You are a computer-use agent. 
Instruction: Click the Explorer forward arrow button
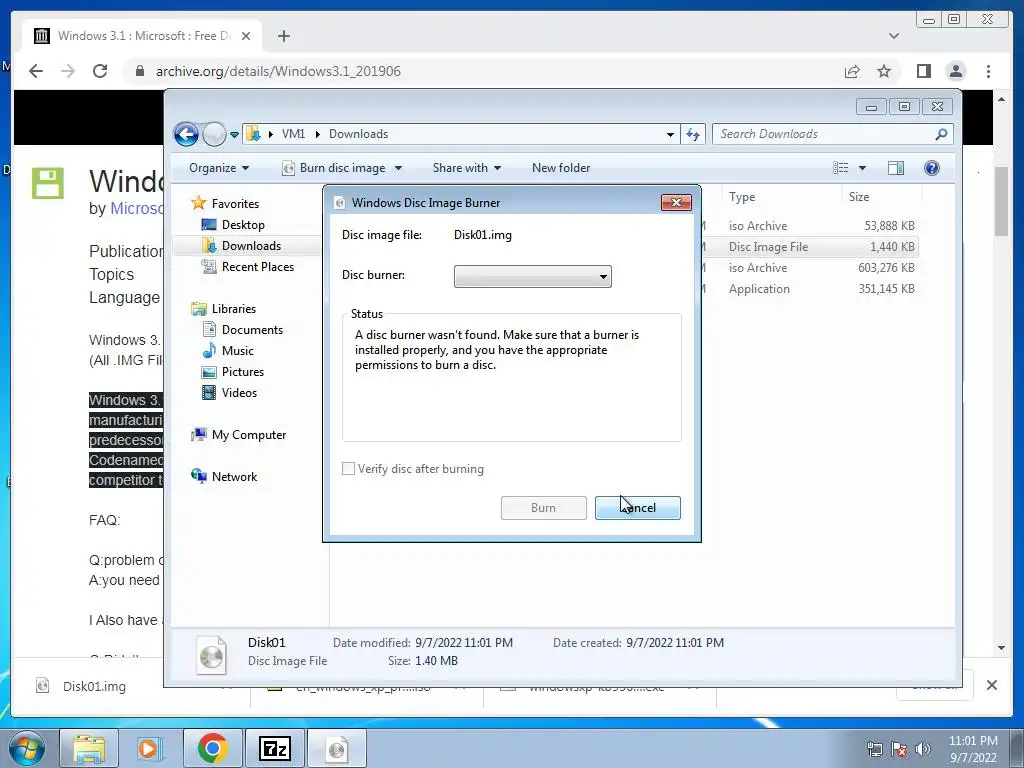pos(214,135)
